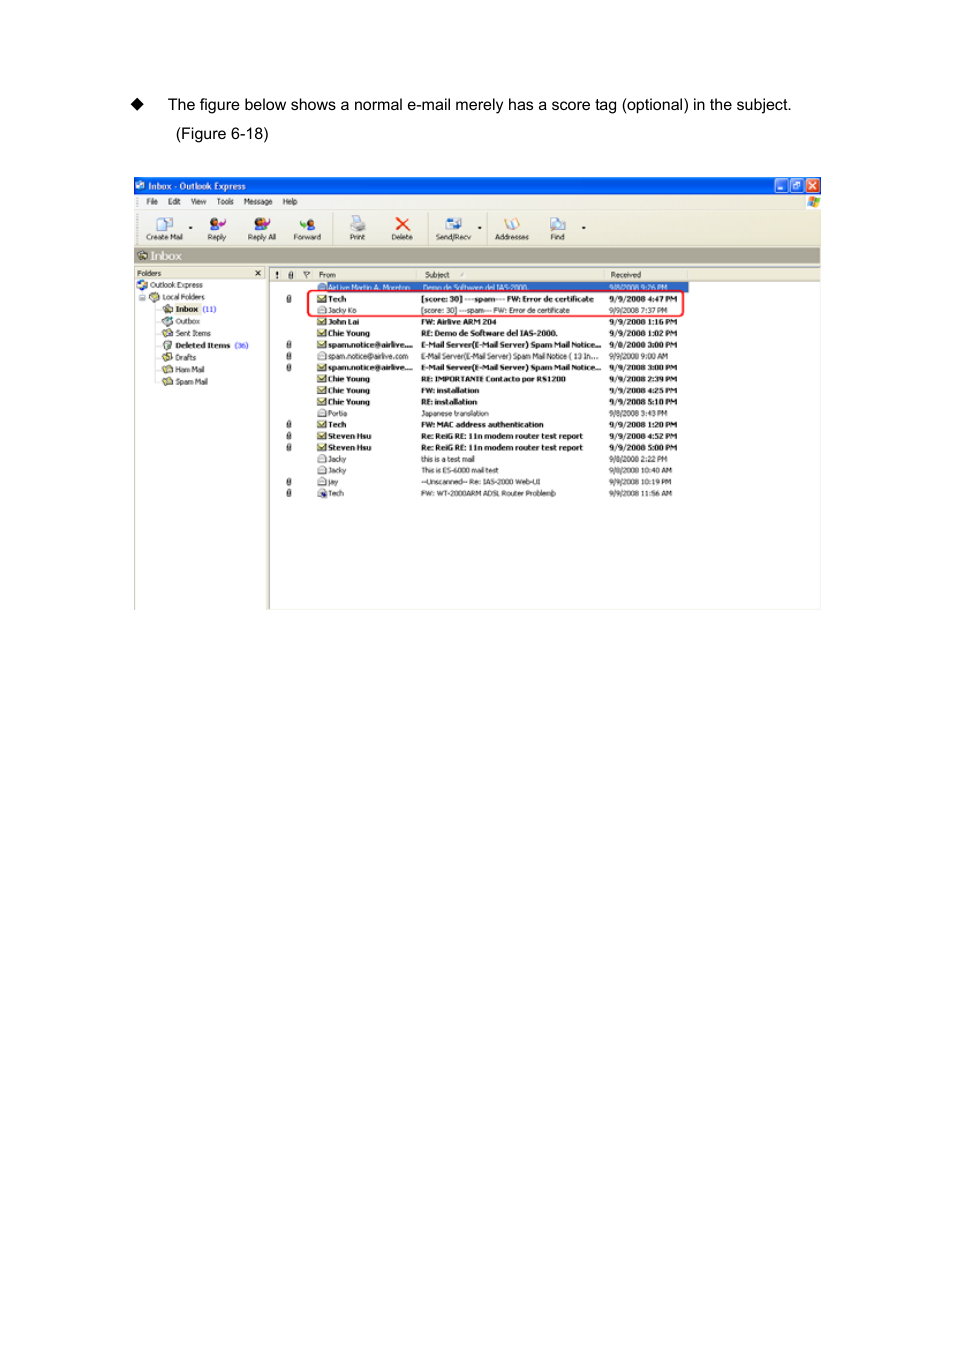The width and height of the screenshot is (954, 1350).
Task: Collapse the Local Folders tree node
Action: pos(142,297)
